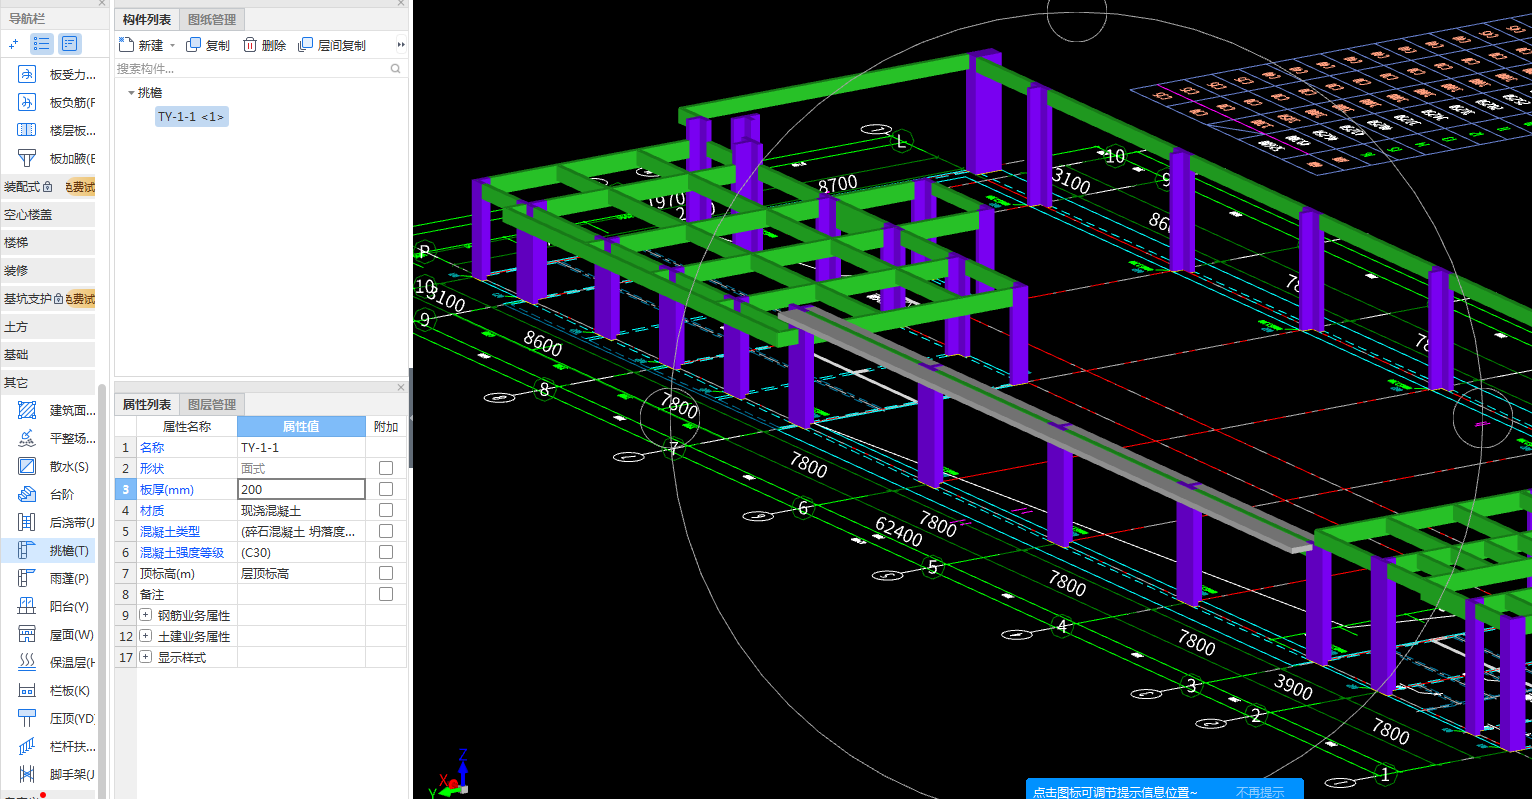Click the search magnifier in component search

[396, 68]
